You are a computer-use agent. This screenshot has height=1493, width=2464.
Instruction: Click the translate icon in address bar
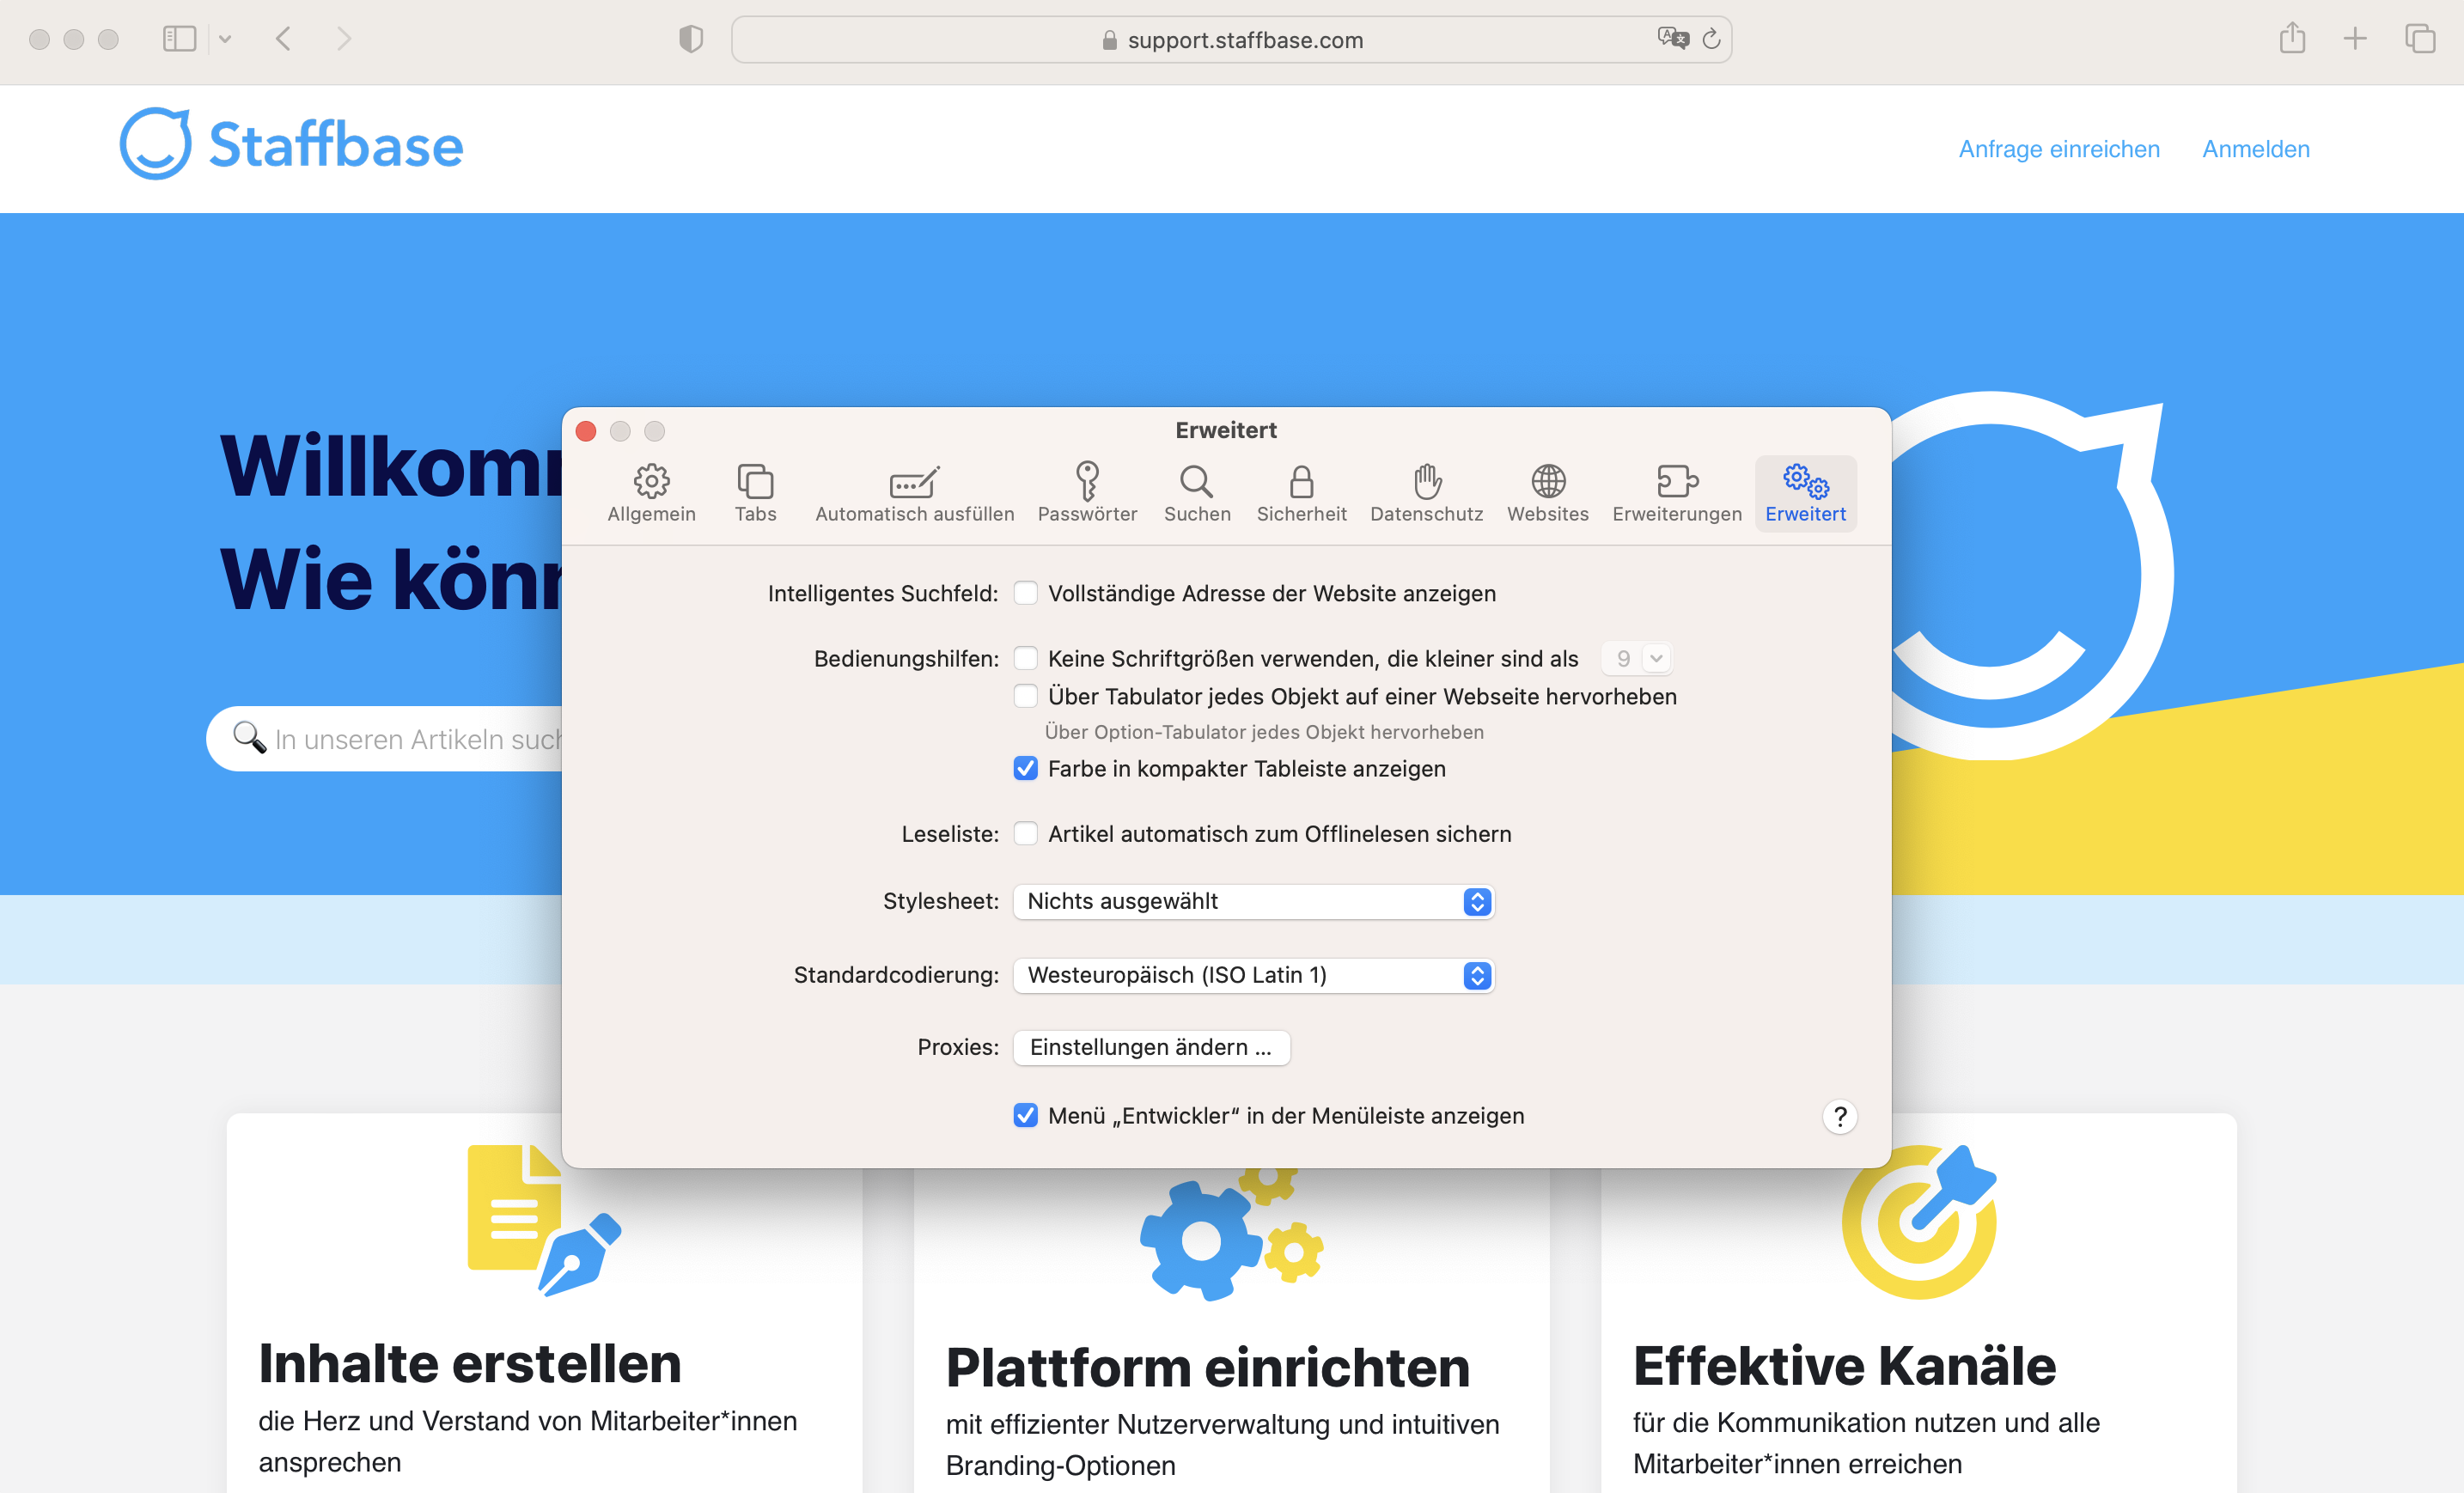(x=1673, y=39)
